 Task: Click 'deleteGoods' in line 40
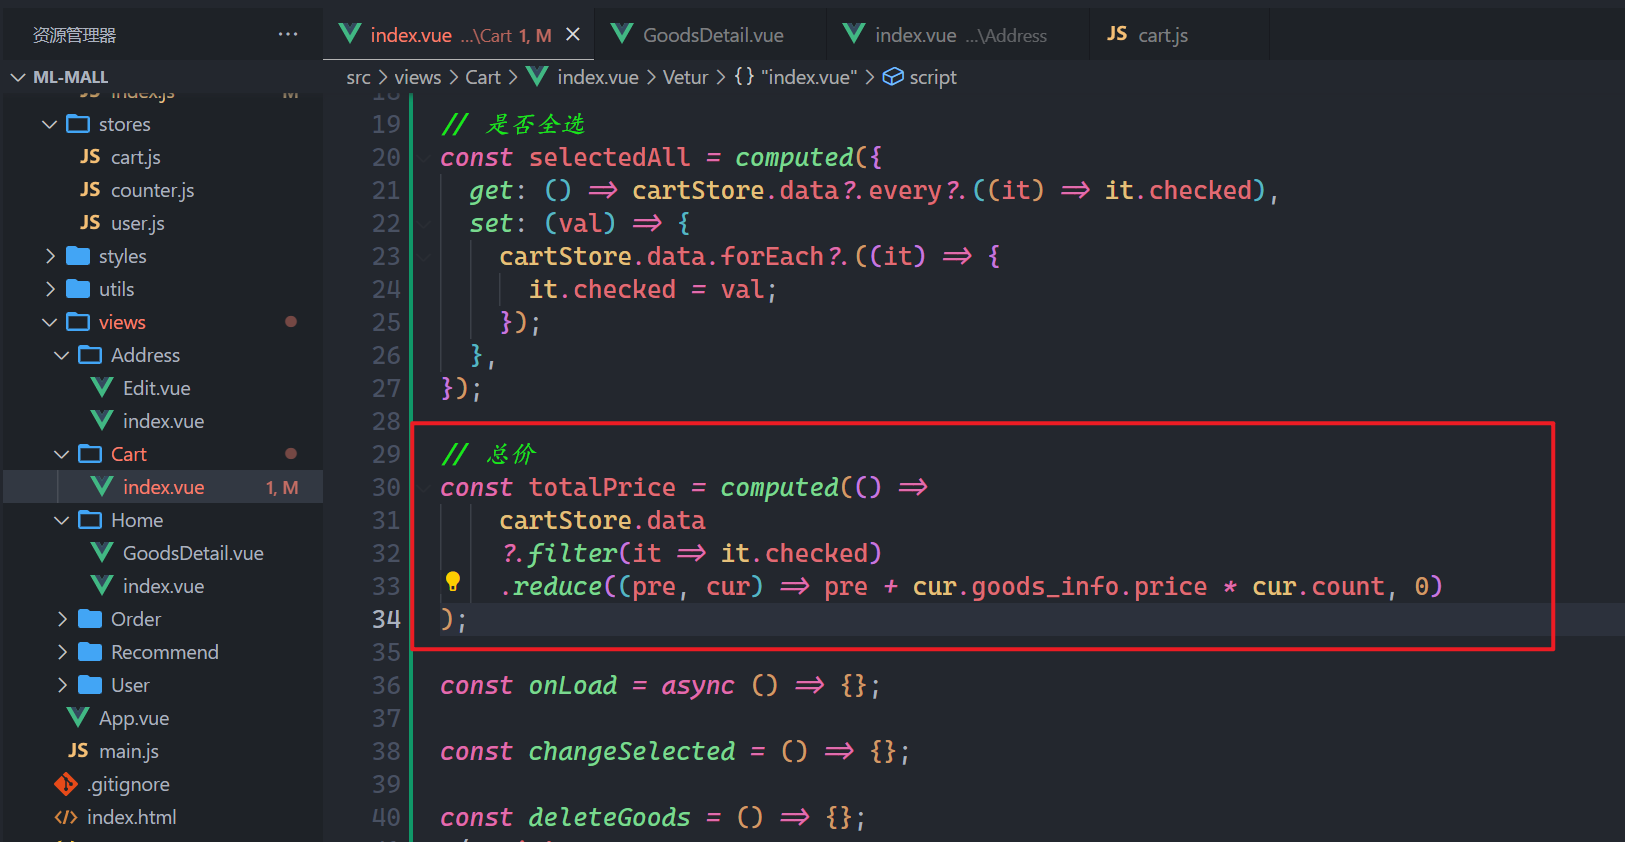coord(609,818)
